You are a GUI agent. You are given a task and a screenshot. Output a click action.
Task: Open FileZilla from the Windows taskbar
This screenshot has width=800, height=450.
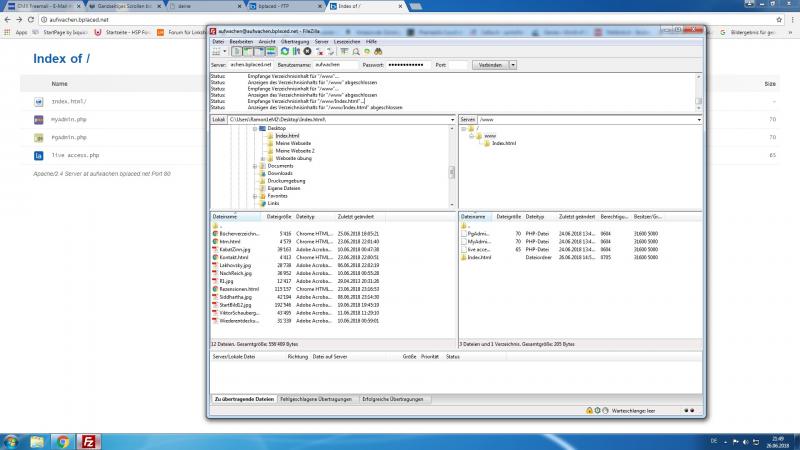(x=89, y=440)
